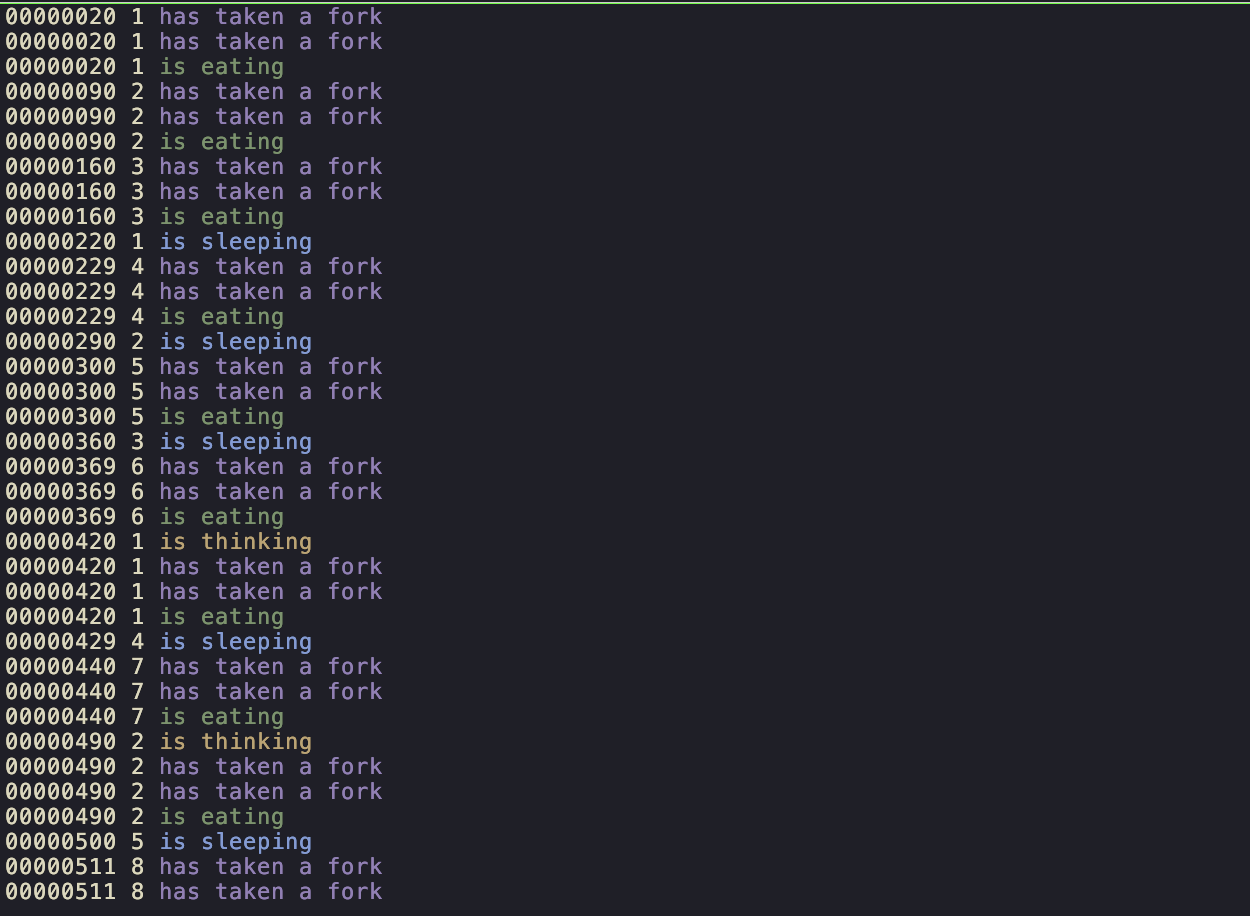This screenshot has height=916, width=1250.
Task: Click philosopher 3's first 'has taken a fork' line
Action: coord(194,167)
